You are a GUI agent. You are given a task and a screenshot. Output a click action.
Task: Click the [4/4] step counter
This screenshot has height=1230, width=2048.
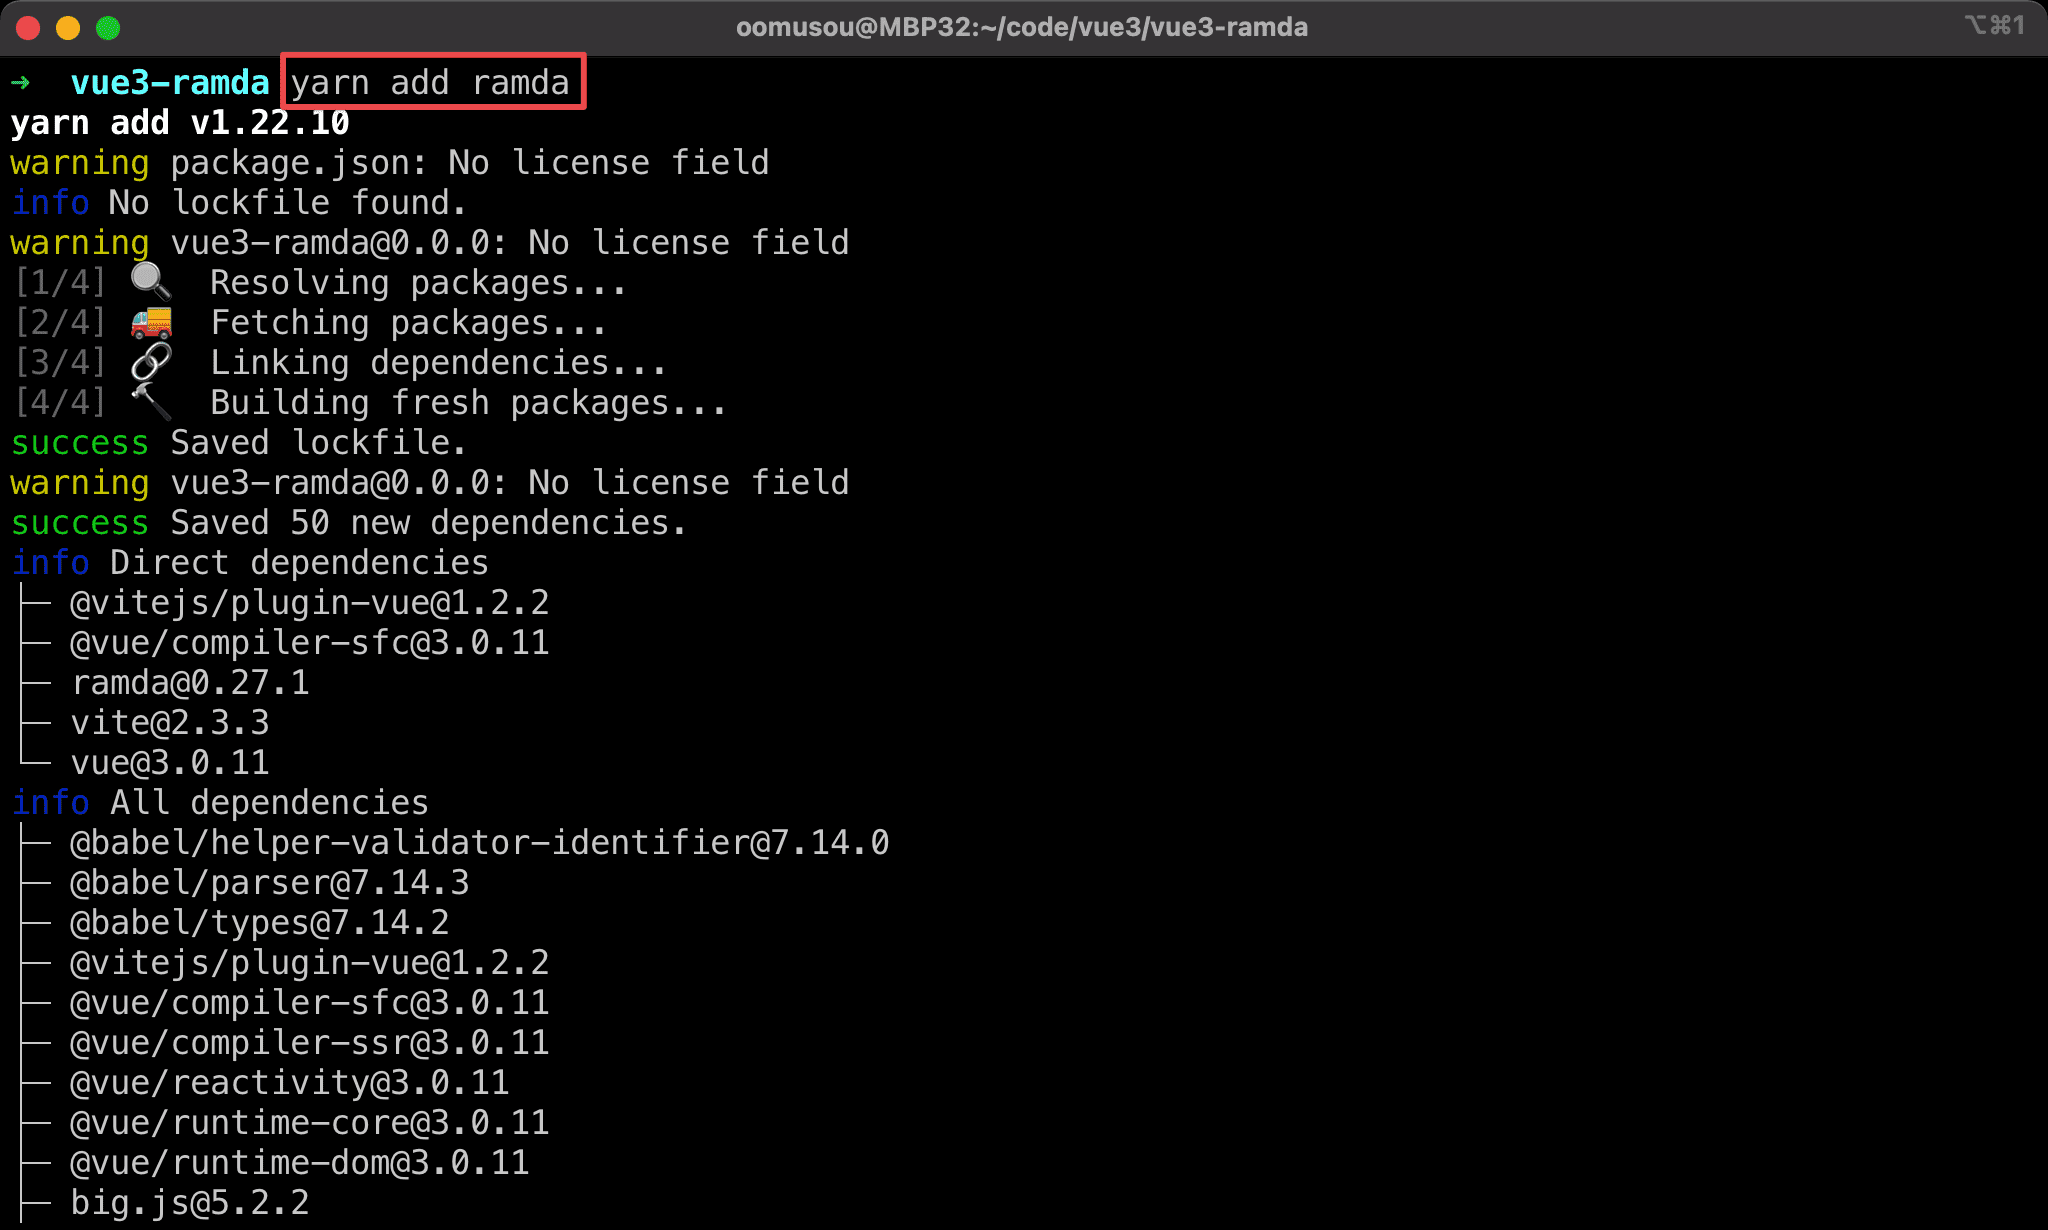pyautogui.click(x=60, y=403)
